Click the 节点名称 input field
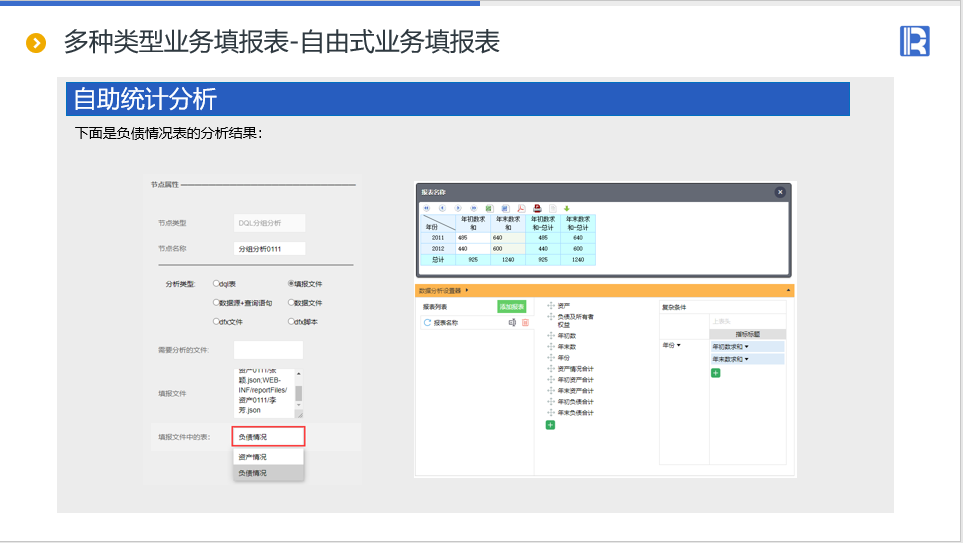 click(x=269, y=249)
